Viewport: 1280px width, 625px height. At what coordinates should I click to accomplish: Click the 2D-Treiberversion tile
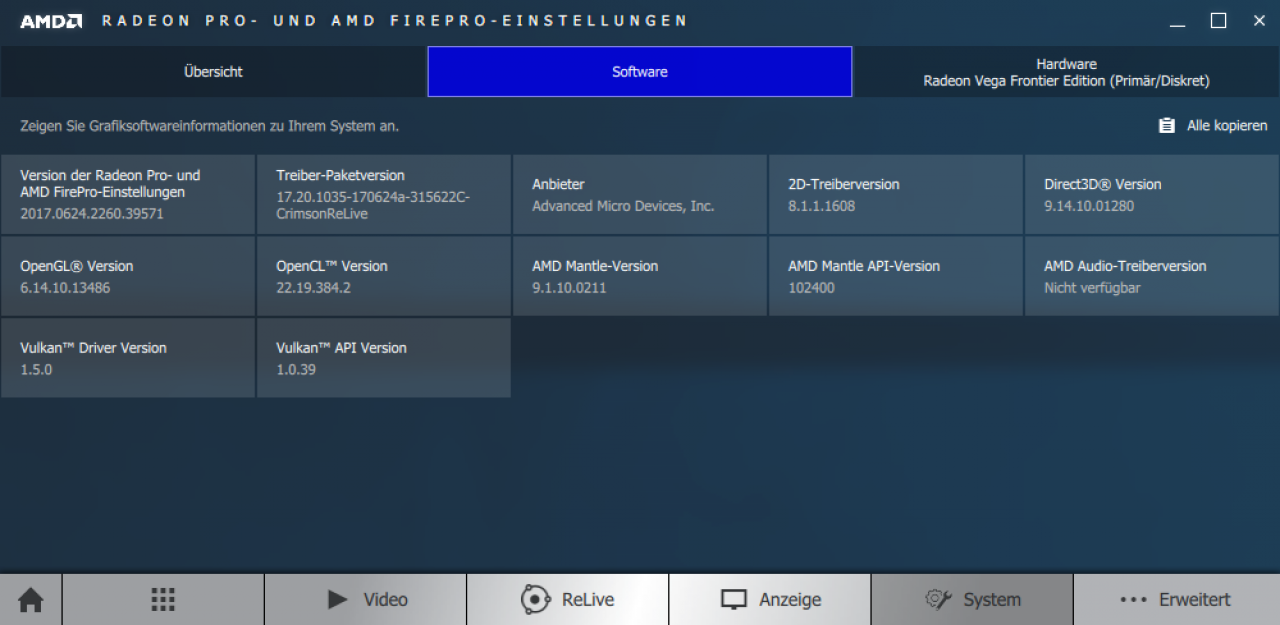tap(896, 194)
